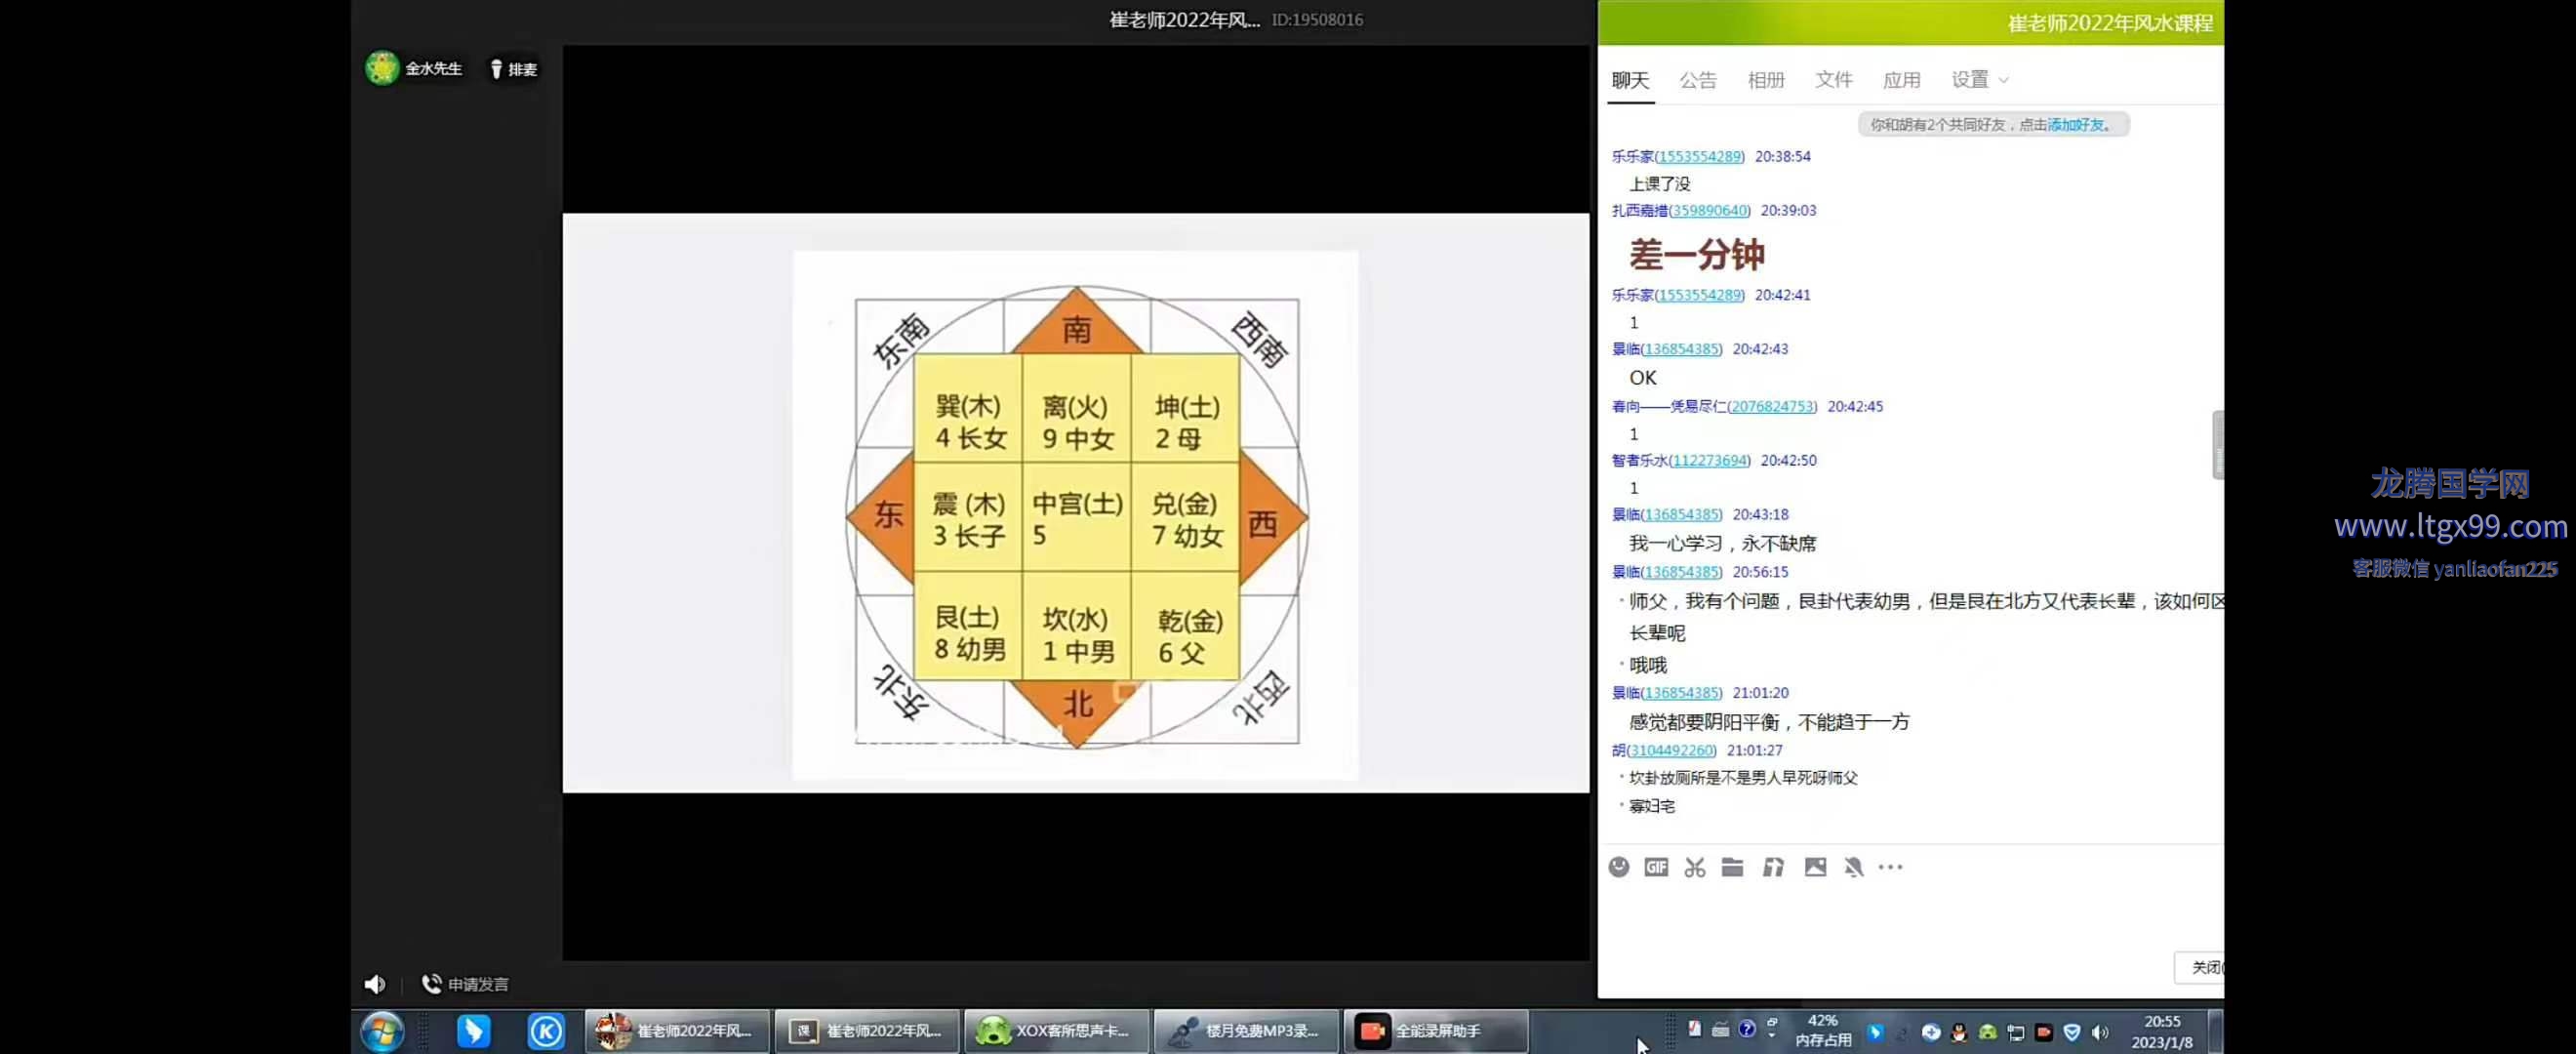
Task: Click the music headphones icon
Action: [x=1773, y=867]
